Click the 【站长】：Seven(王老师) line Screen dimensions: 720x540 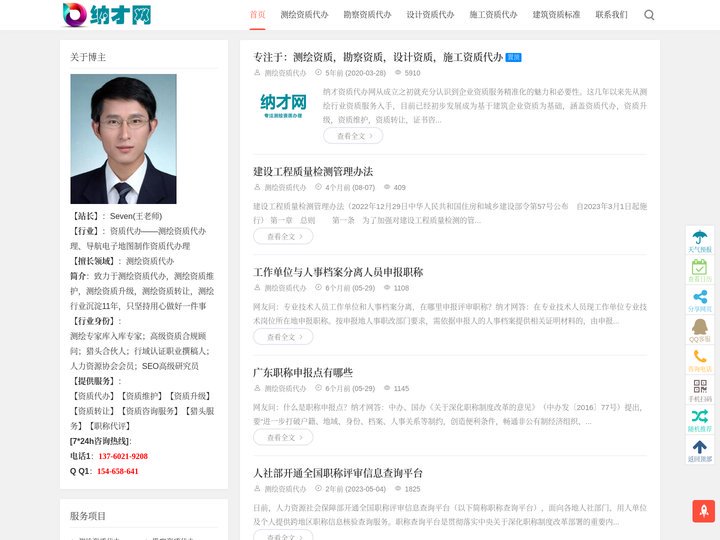point(116,216)
